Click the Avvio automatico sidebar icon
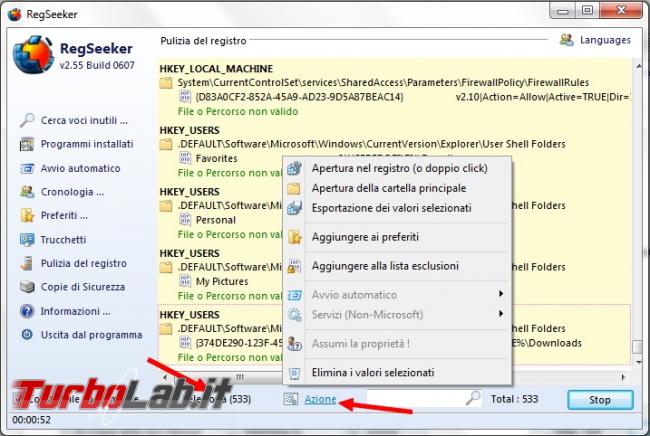650x436 pixels. tap(27, 168)
